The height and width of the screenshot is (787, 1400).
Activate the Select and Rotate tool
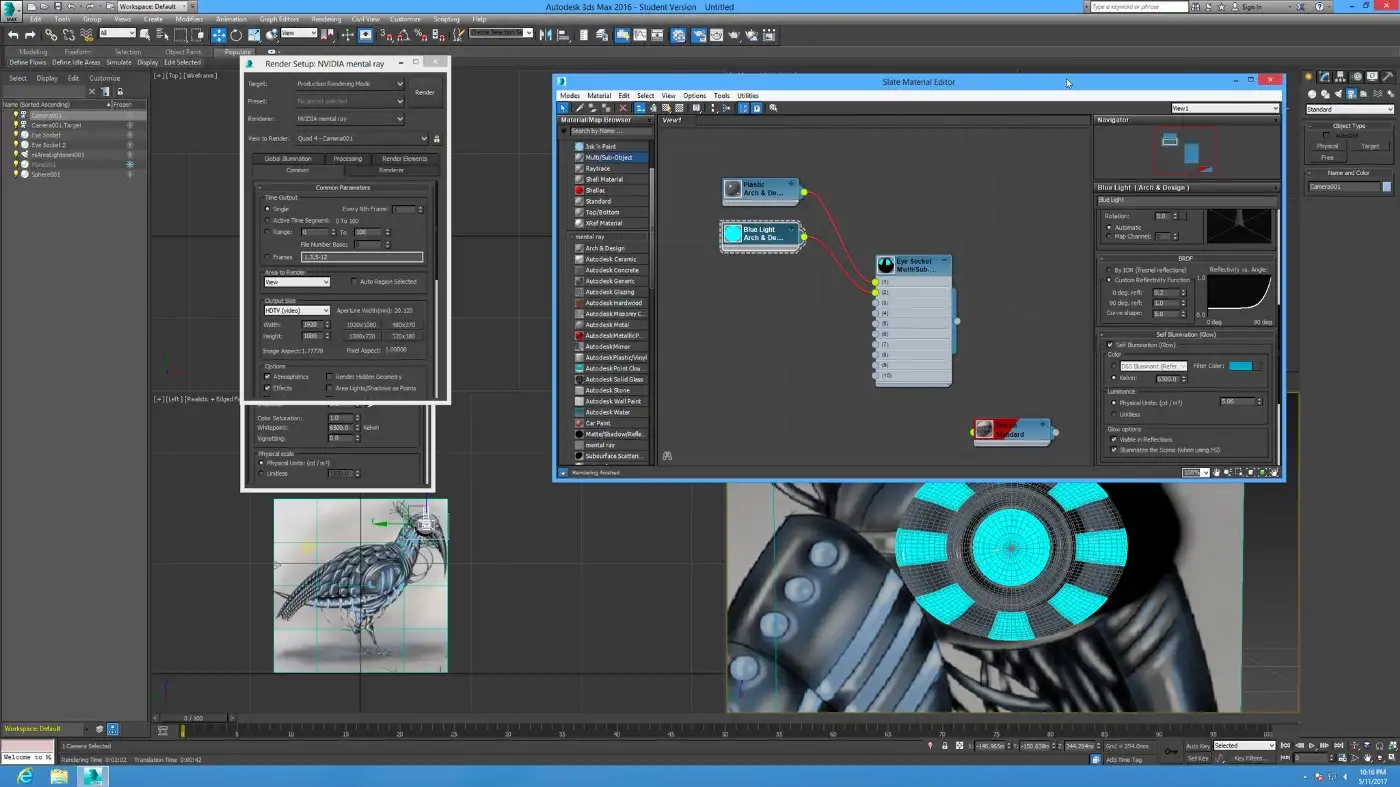click(236, 35)
